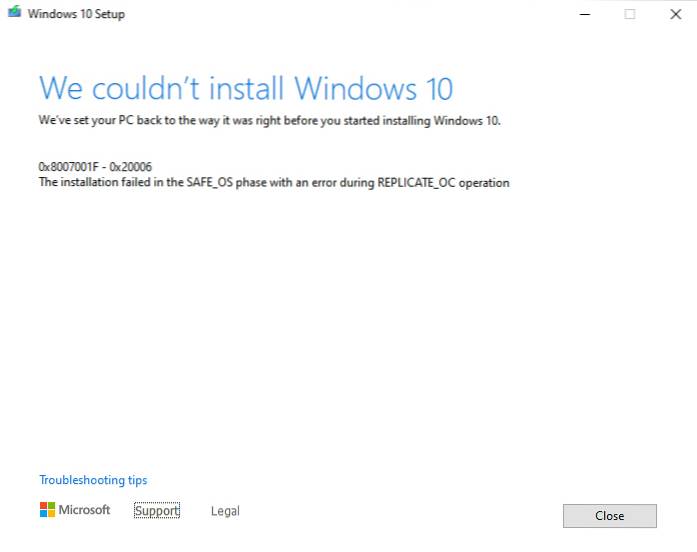The width and height of the screenshot is (697, 552).
Task: Click the word "Windows" in the blue heading
Action: tap(356, 88)
